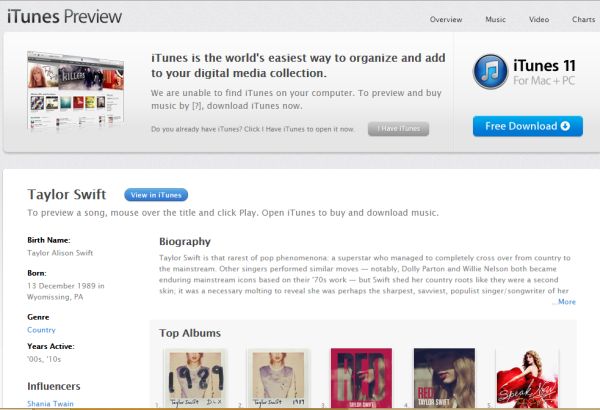
Task: Open the second 1989 album cover
Action: 279,378
